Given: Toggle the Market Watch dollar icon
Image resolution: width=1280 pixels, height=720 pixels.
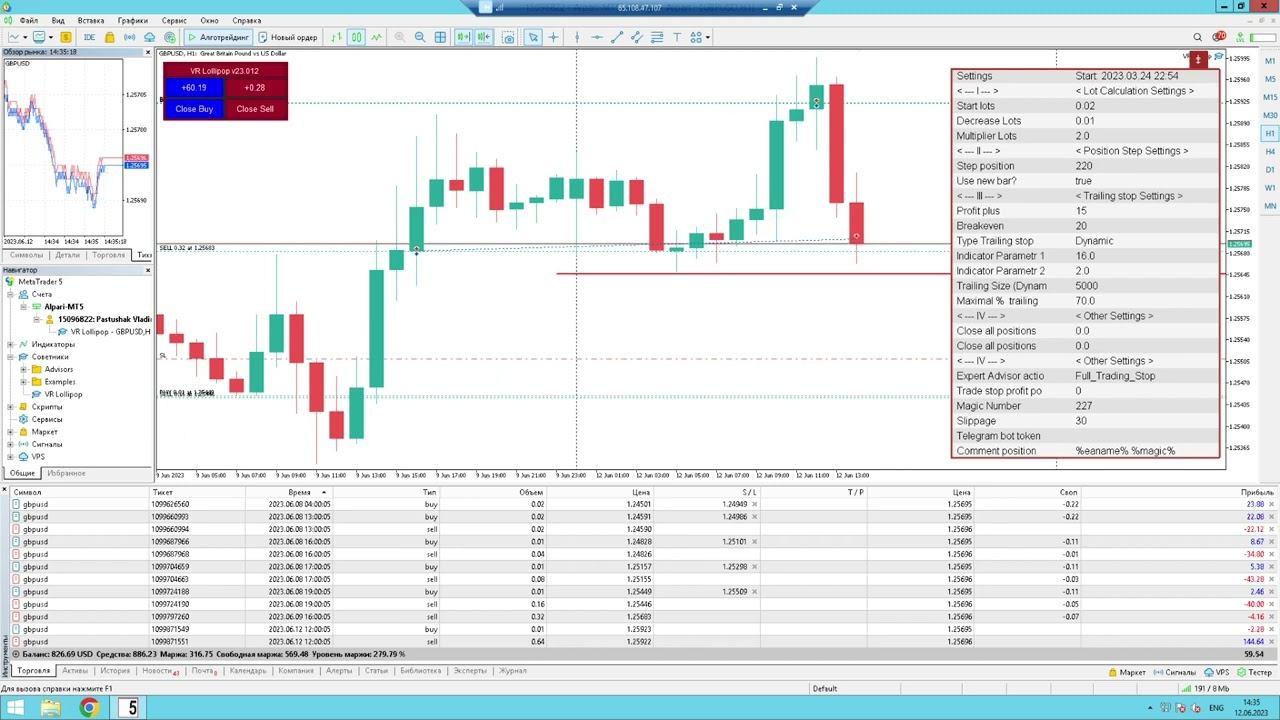Looking at the screenshot, I should (x=66, y=37).
